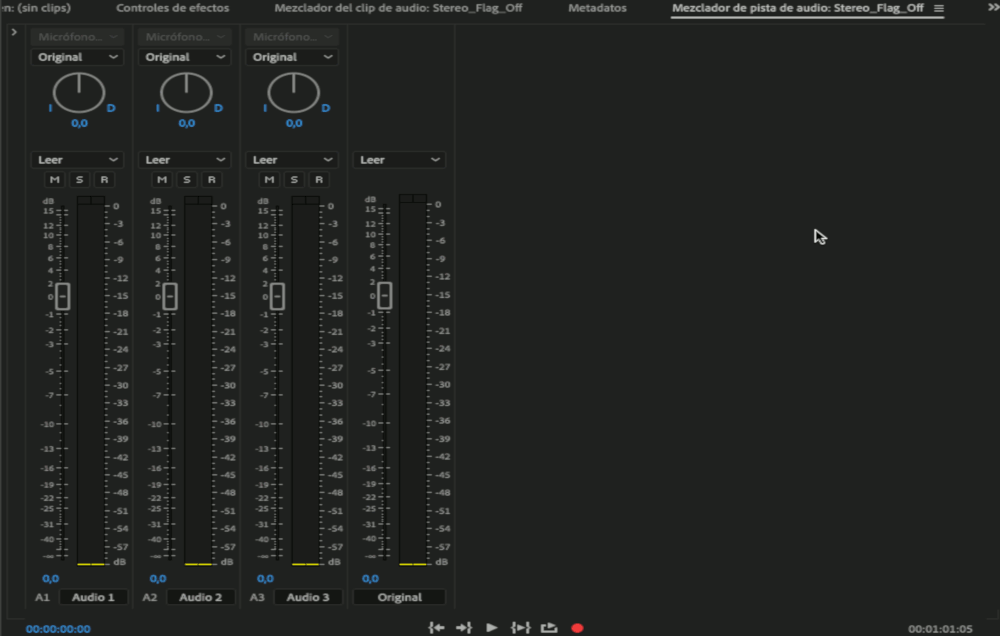Open Original master track Leer dropdown
The height and width of the screenshot is (636, 1000).
pos(399,160)
